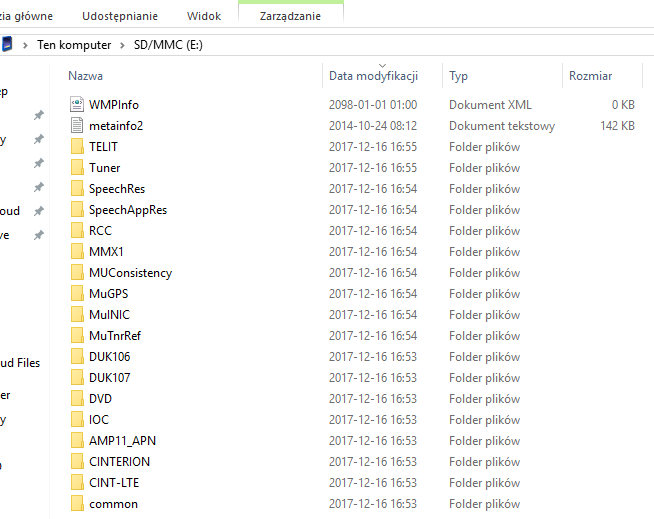Click the CINTERION folder icon
Image resolution: width=654 pixels, height=519 pixels.
[78, 462]
